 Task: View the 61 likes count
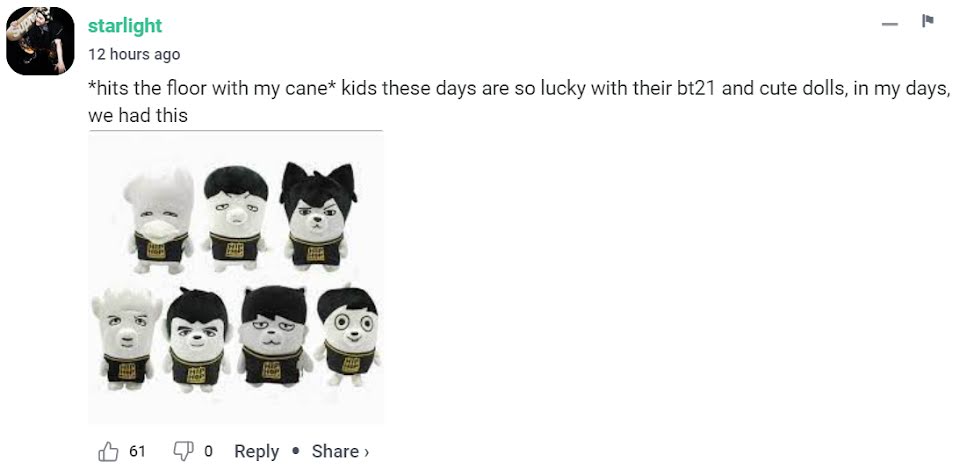tap(137, 452)
